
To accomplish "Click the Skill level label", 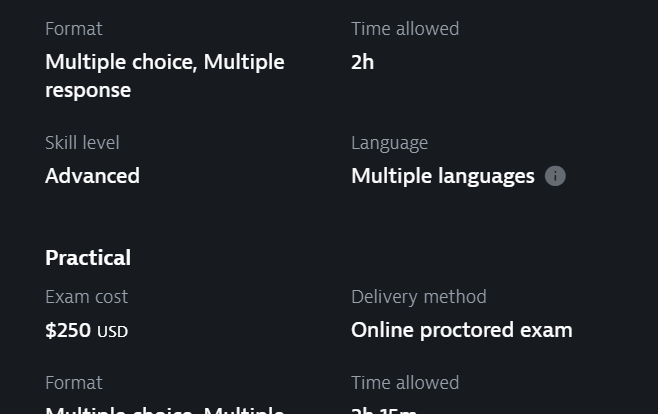I will tap(82, 143).
